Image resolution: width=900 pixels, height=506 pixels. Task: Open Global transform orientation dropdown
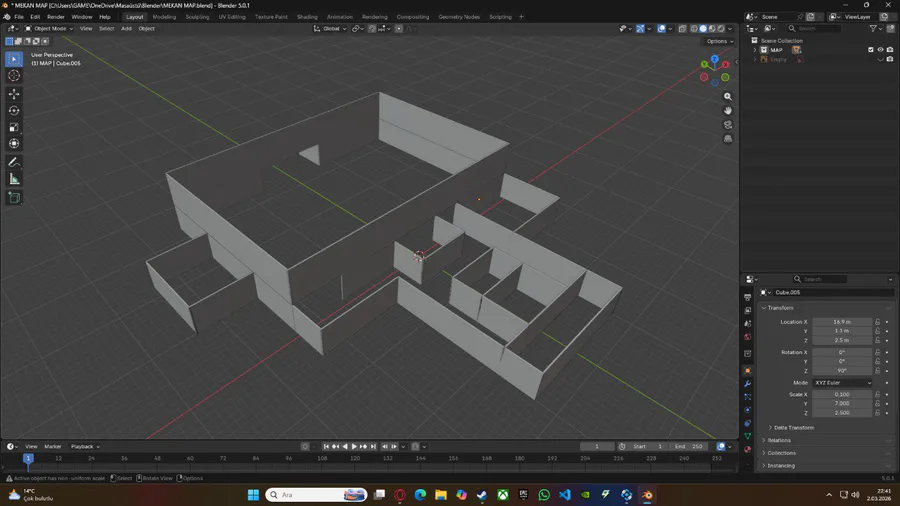click(330, 28)
